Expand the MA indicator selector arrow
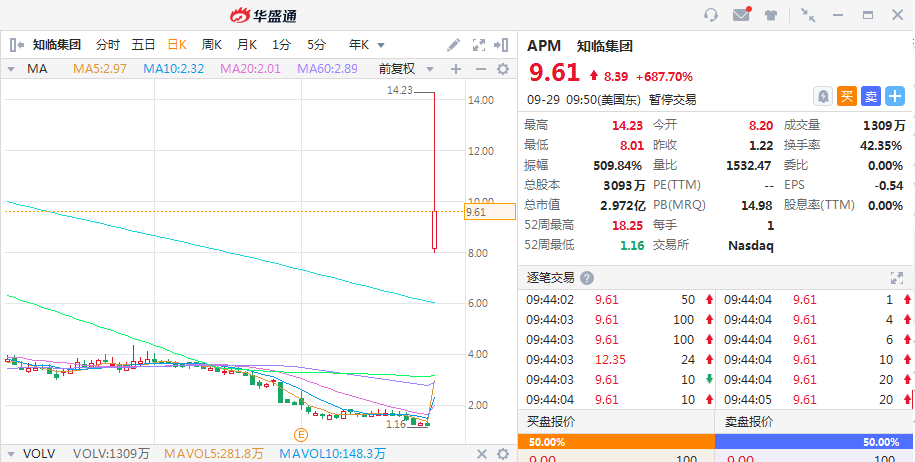 (x=11, y=69)
